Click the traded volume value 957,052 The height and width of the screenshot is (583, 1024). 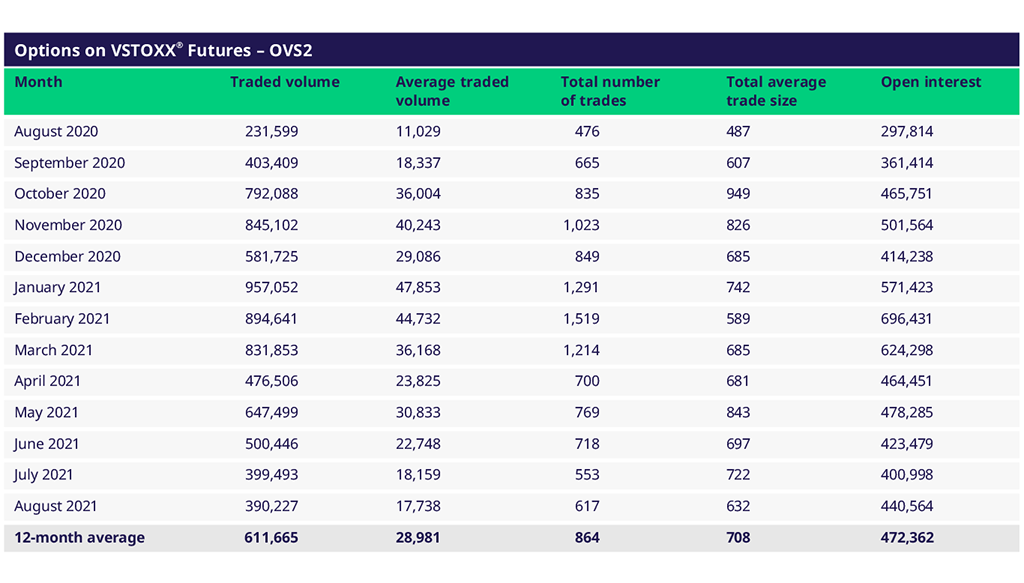coord(271,287)
